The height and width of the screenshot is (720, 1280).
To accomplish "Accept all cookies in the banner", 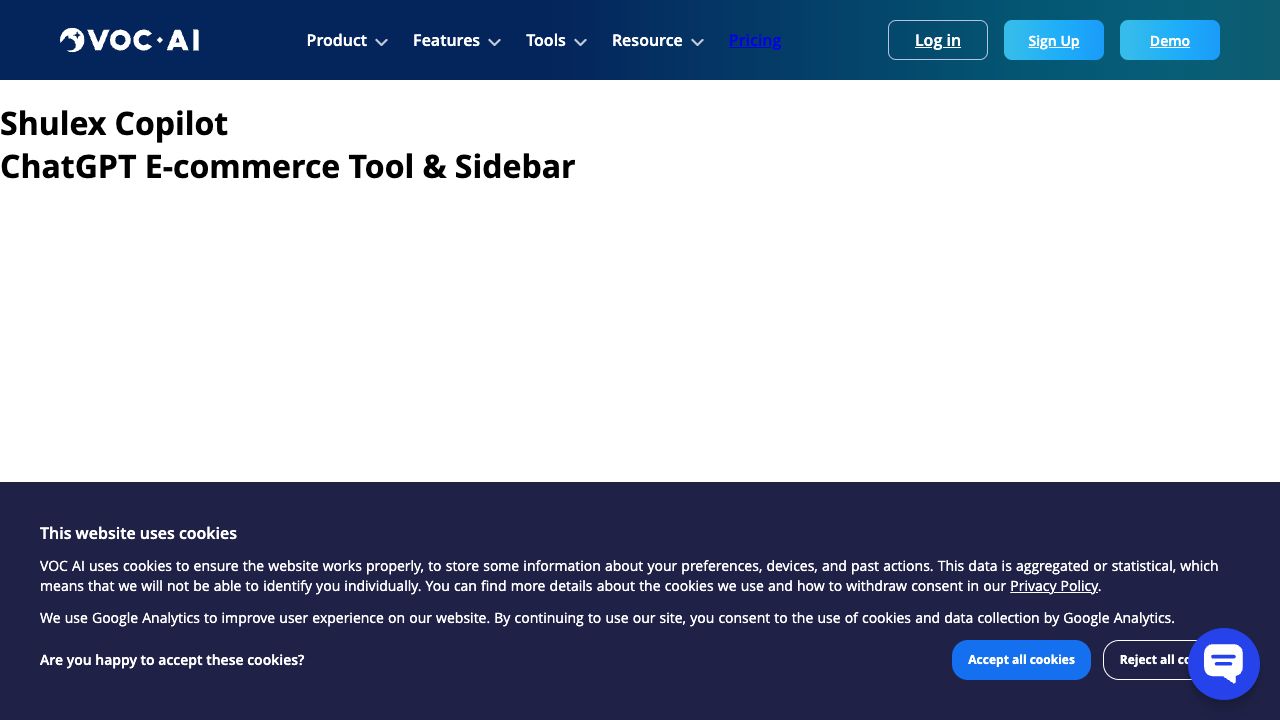I will tap(1021, 660).
